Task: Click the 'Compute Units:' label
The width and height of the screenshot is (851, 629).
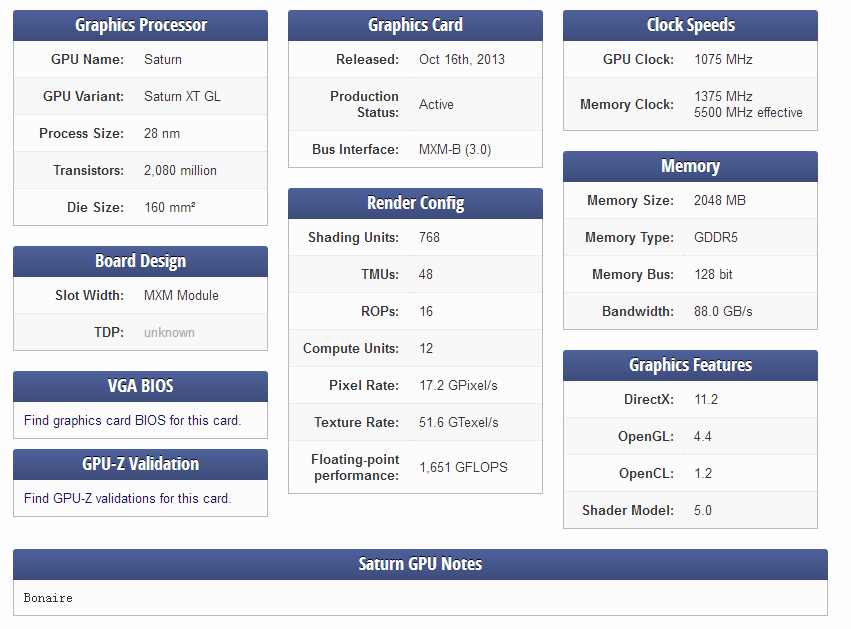Action: [x=351, y=348]
